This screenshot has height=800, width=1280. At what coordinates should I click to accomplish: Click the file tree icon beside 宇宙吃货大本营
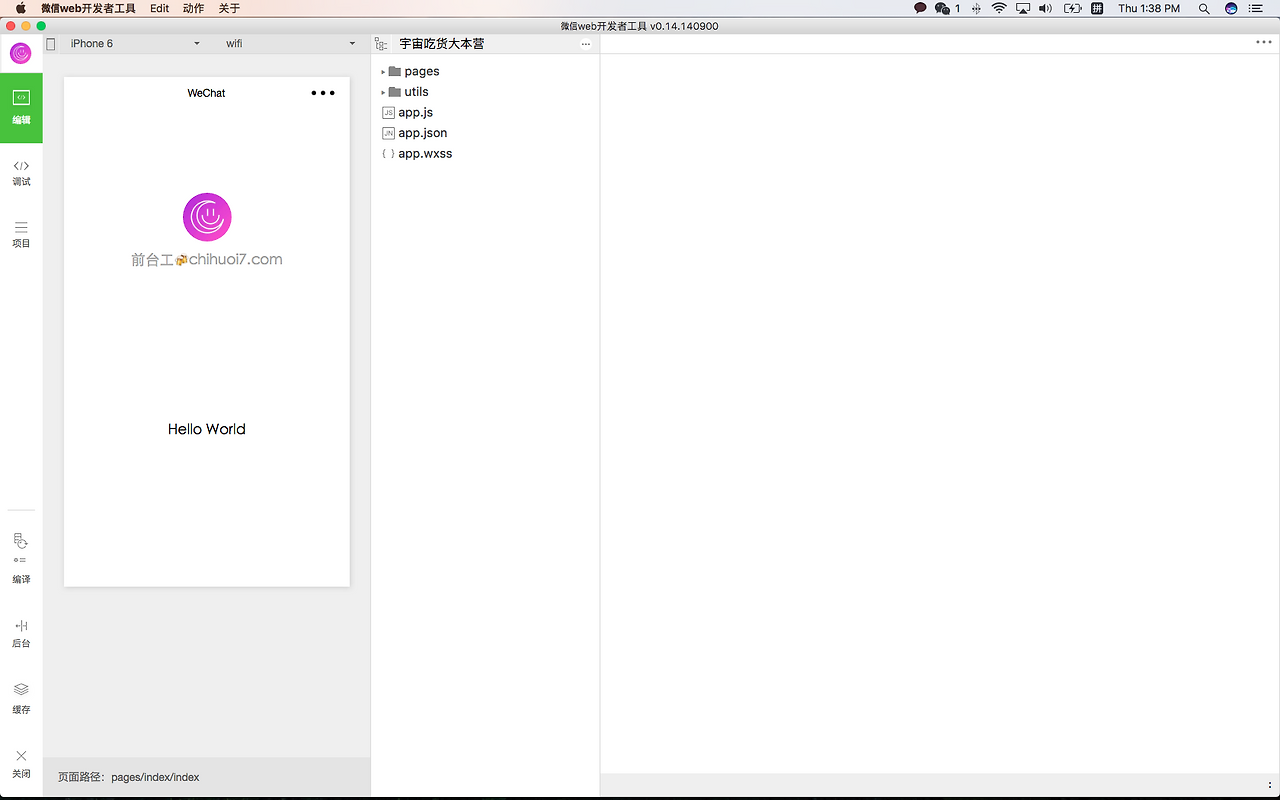[381, 44]
